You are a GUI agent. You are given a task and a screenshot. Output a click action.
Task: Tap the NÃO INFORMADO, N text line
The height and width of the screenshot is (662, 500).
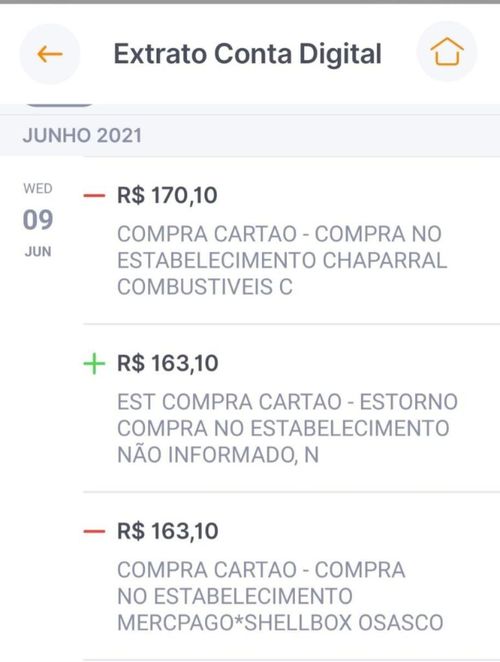218,455
